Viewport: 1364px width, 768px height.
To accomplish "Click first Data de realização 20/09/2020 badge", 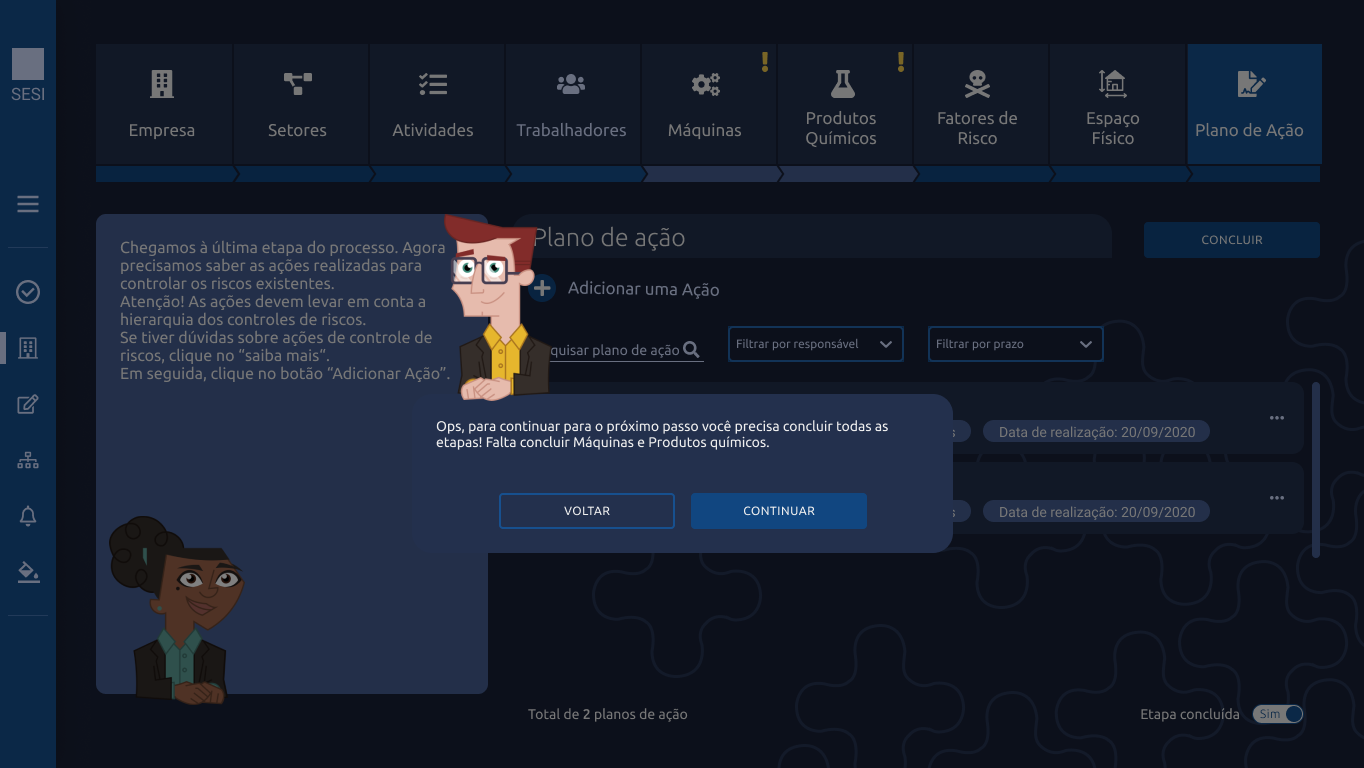I will (1097, 432).
